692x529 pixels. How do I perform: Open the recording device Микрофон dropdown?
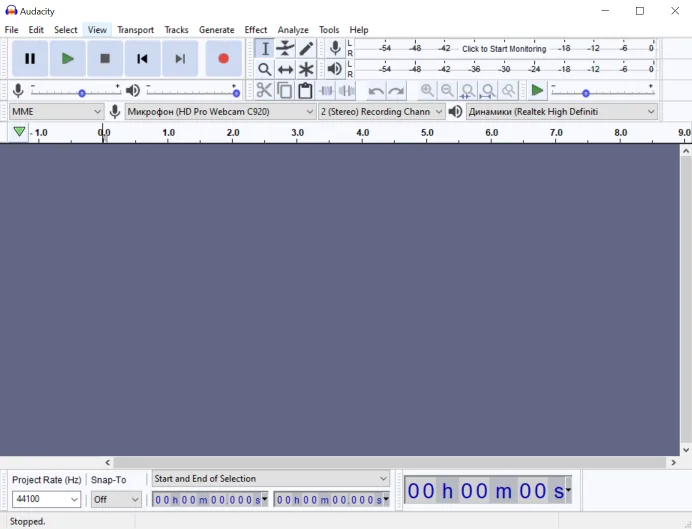[x=220, y=112]
